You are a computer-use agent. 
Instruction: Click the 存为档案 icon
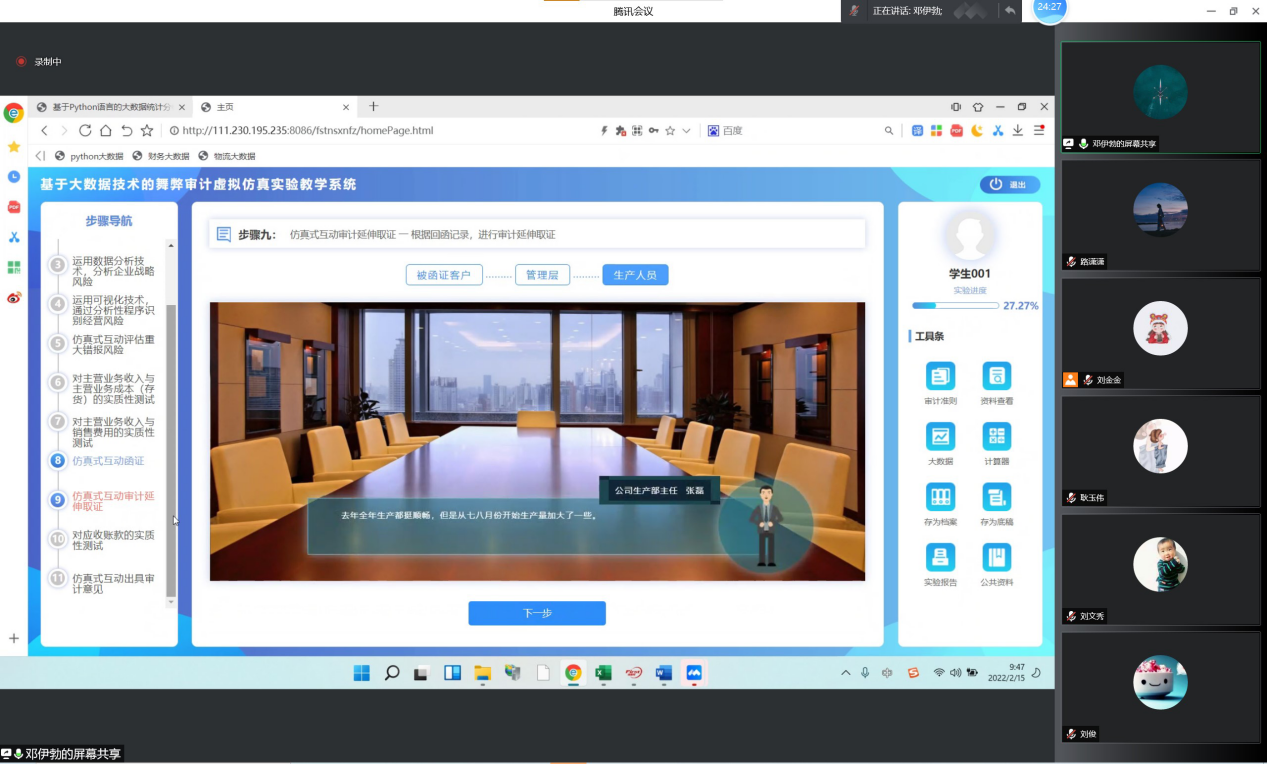coord(940,497)
